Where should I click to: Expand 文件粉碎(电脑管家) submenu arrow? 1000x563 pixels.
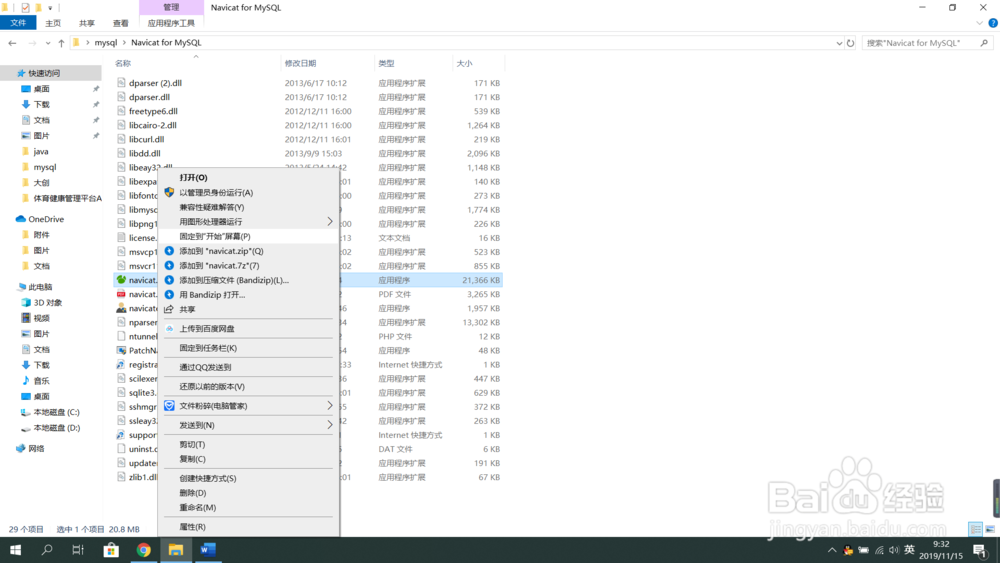pyautogui.click(x=330, y=406)
